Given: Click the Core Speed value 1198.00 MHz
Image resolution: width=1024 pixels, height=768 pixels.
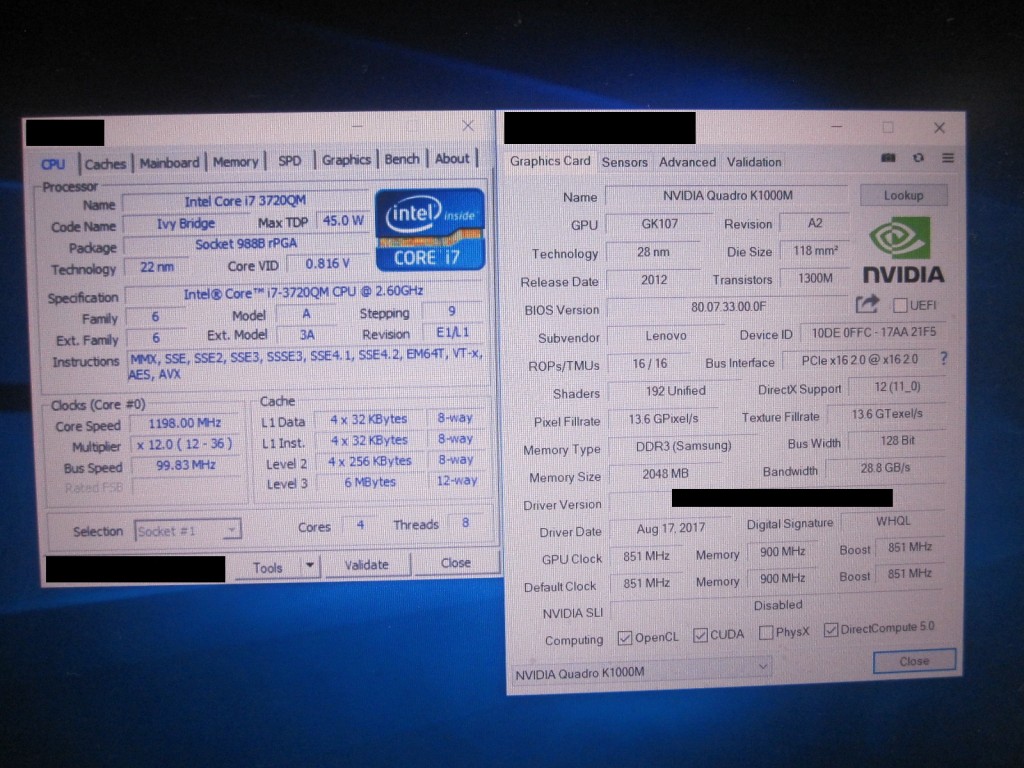Looking at the screenshot, I should 185,423.
